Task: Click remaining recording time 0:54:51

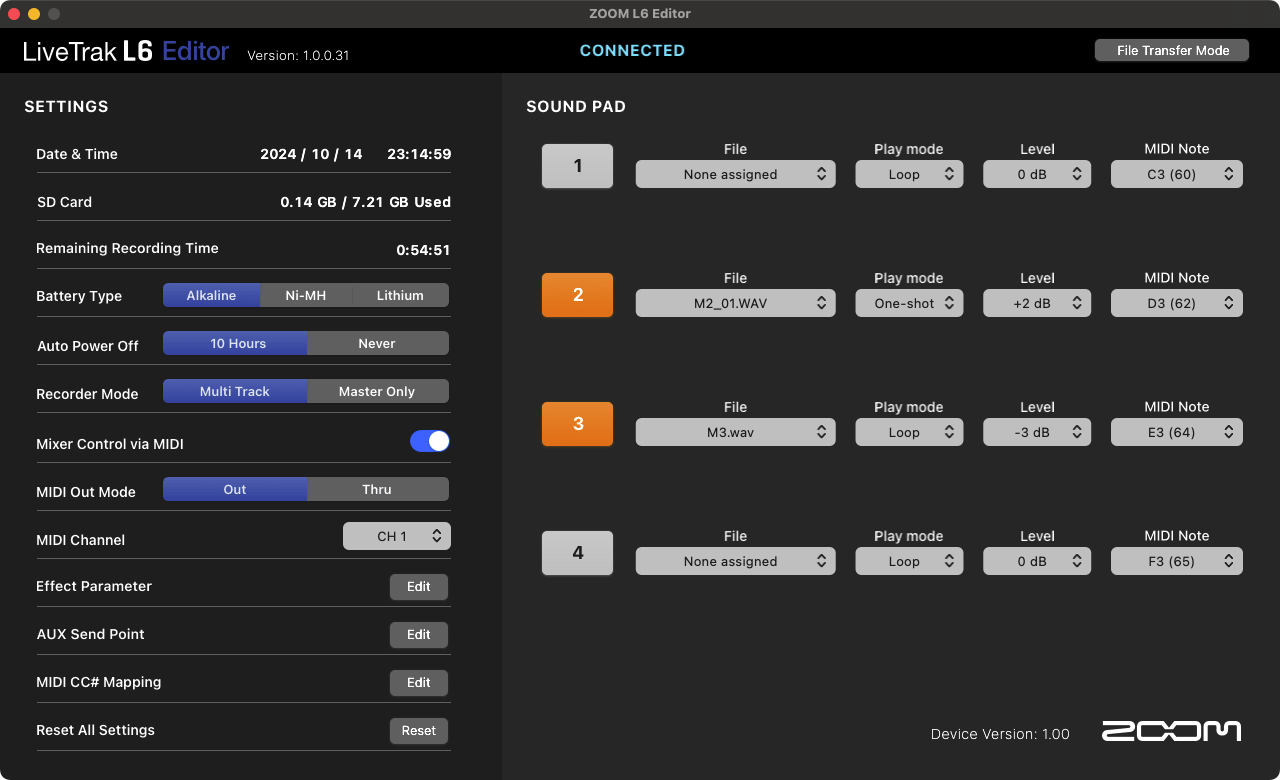Action: tap(423, 250)
